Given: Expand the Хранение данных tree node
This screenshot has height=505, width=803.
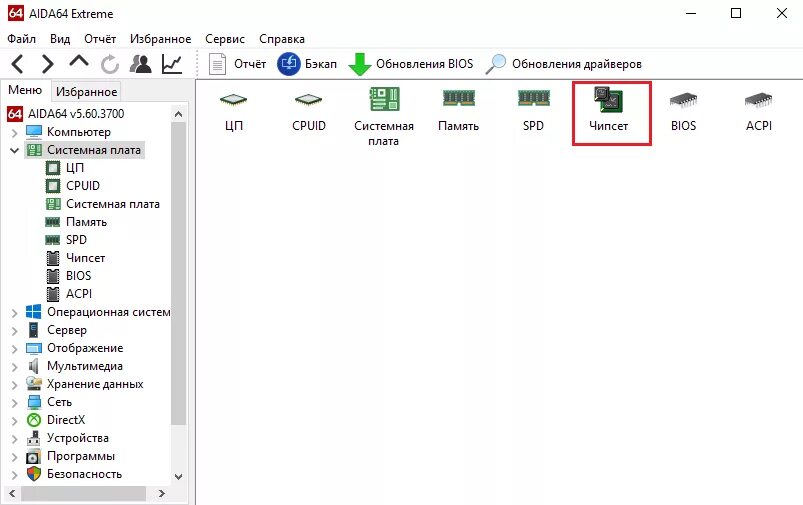Looking at the screenshot, I should (x=14, y=385).
